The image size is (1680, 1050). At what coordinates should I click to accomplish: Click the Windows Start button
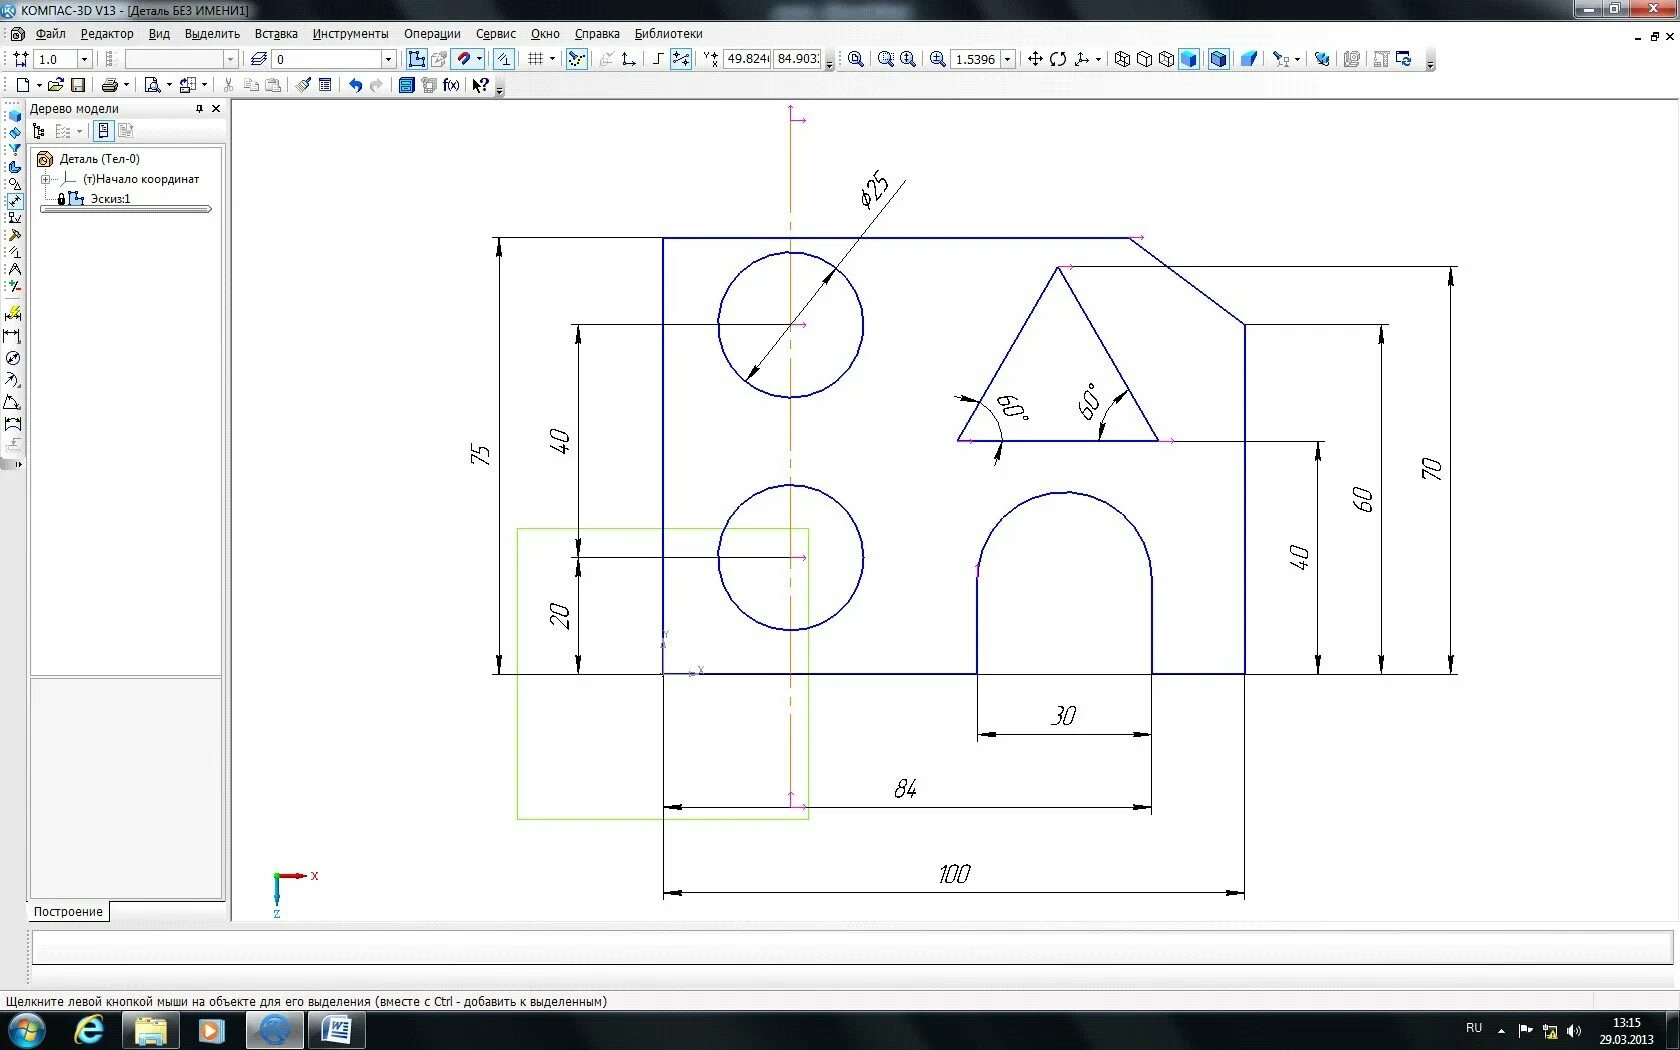[x=27, y=1029]
